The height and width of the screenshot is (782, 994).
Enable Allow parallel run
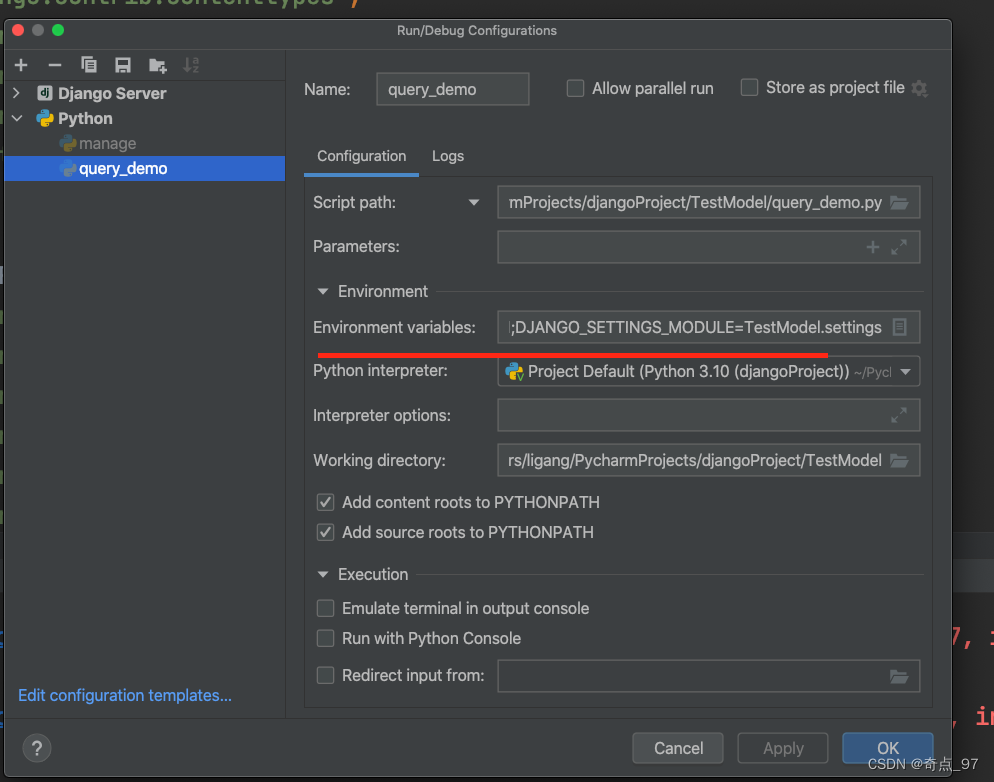point(575,88)
